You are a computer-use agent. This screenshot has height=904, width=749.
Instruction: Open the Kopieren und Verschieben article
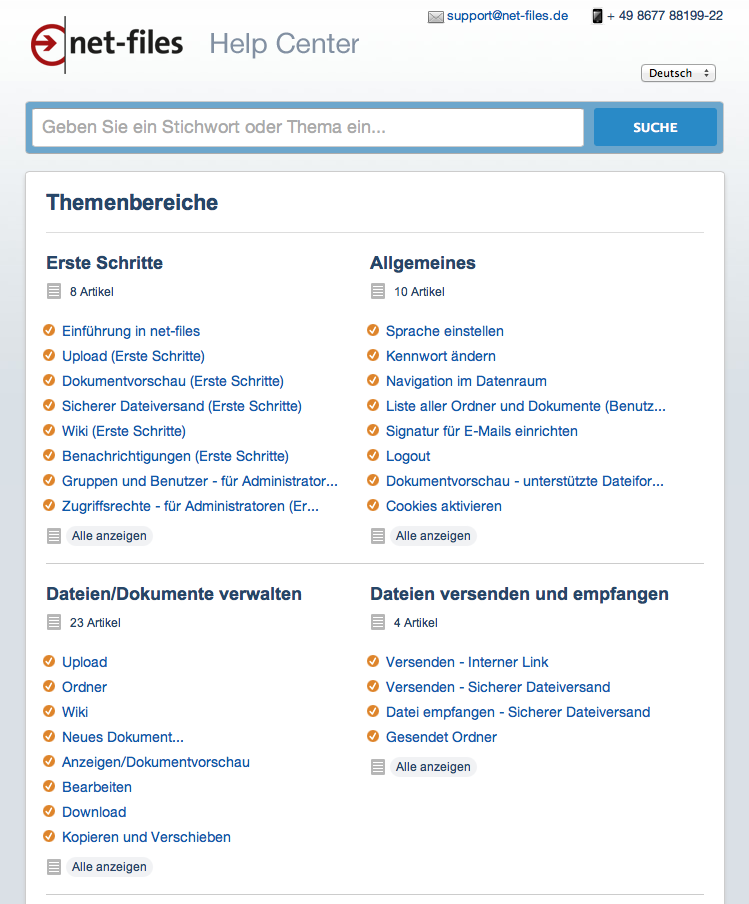click(146, 837)
